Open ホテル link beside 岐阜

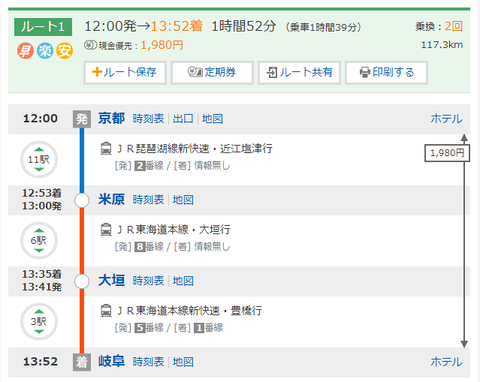446,362
